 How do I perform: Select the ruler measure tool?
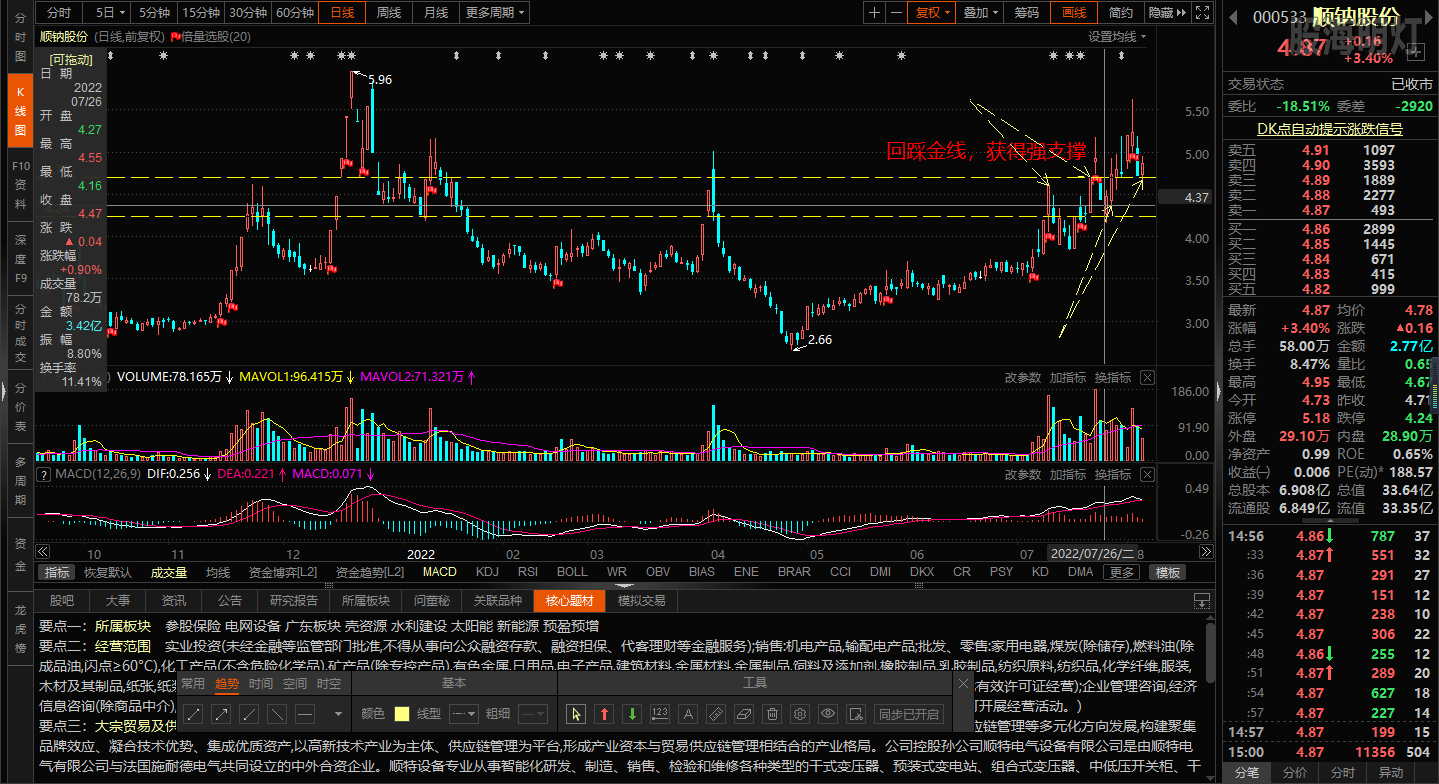click(716, 714)
